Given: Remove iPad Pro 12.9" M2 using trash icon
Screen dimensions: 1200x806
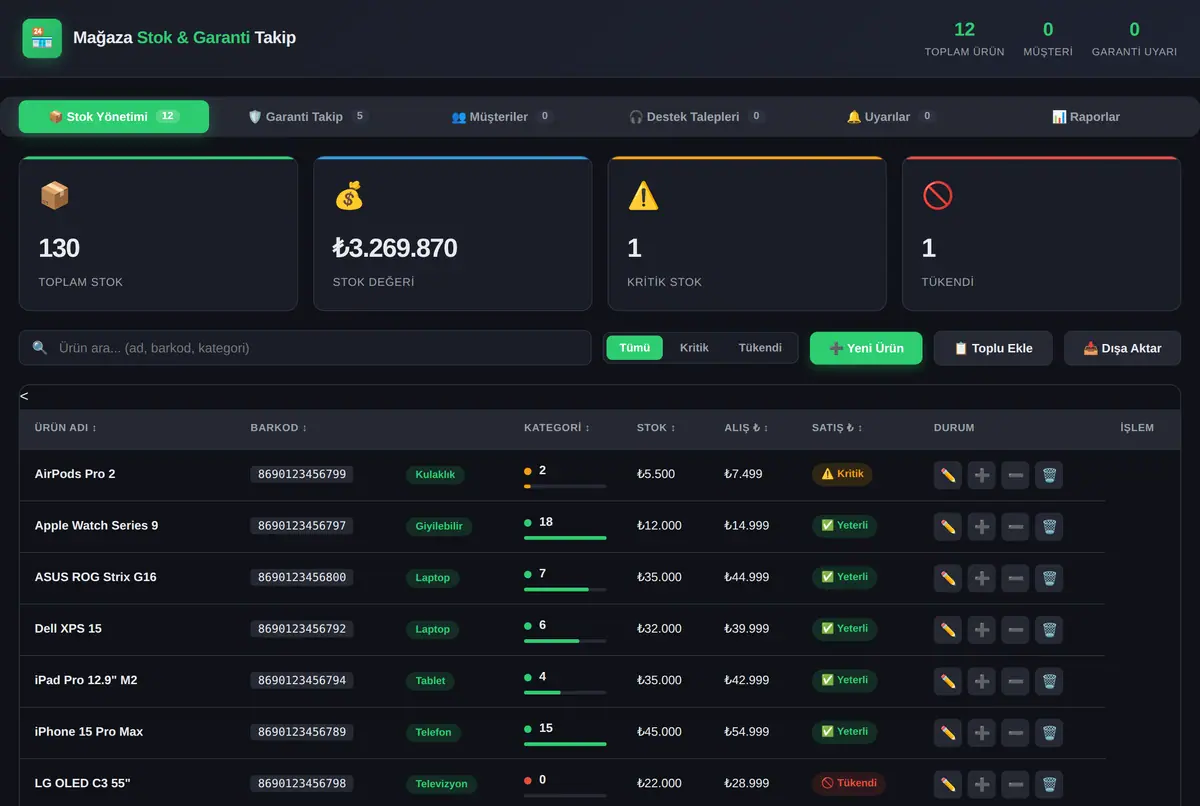Looking at the screenshot, I should [x=1049, y=681].
